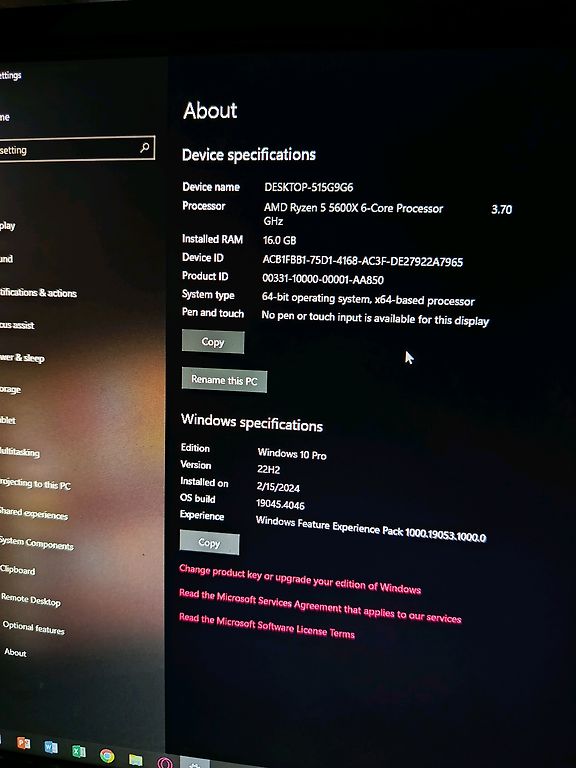576x768 pixels.
Task: Select Settings gear icon in taskbar
Action: (x=195, y=764)
